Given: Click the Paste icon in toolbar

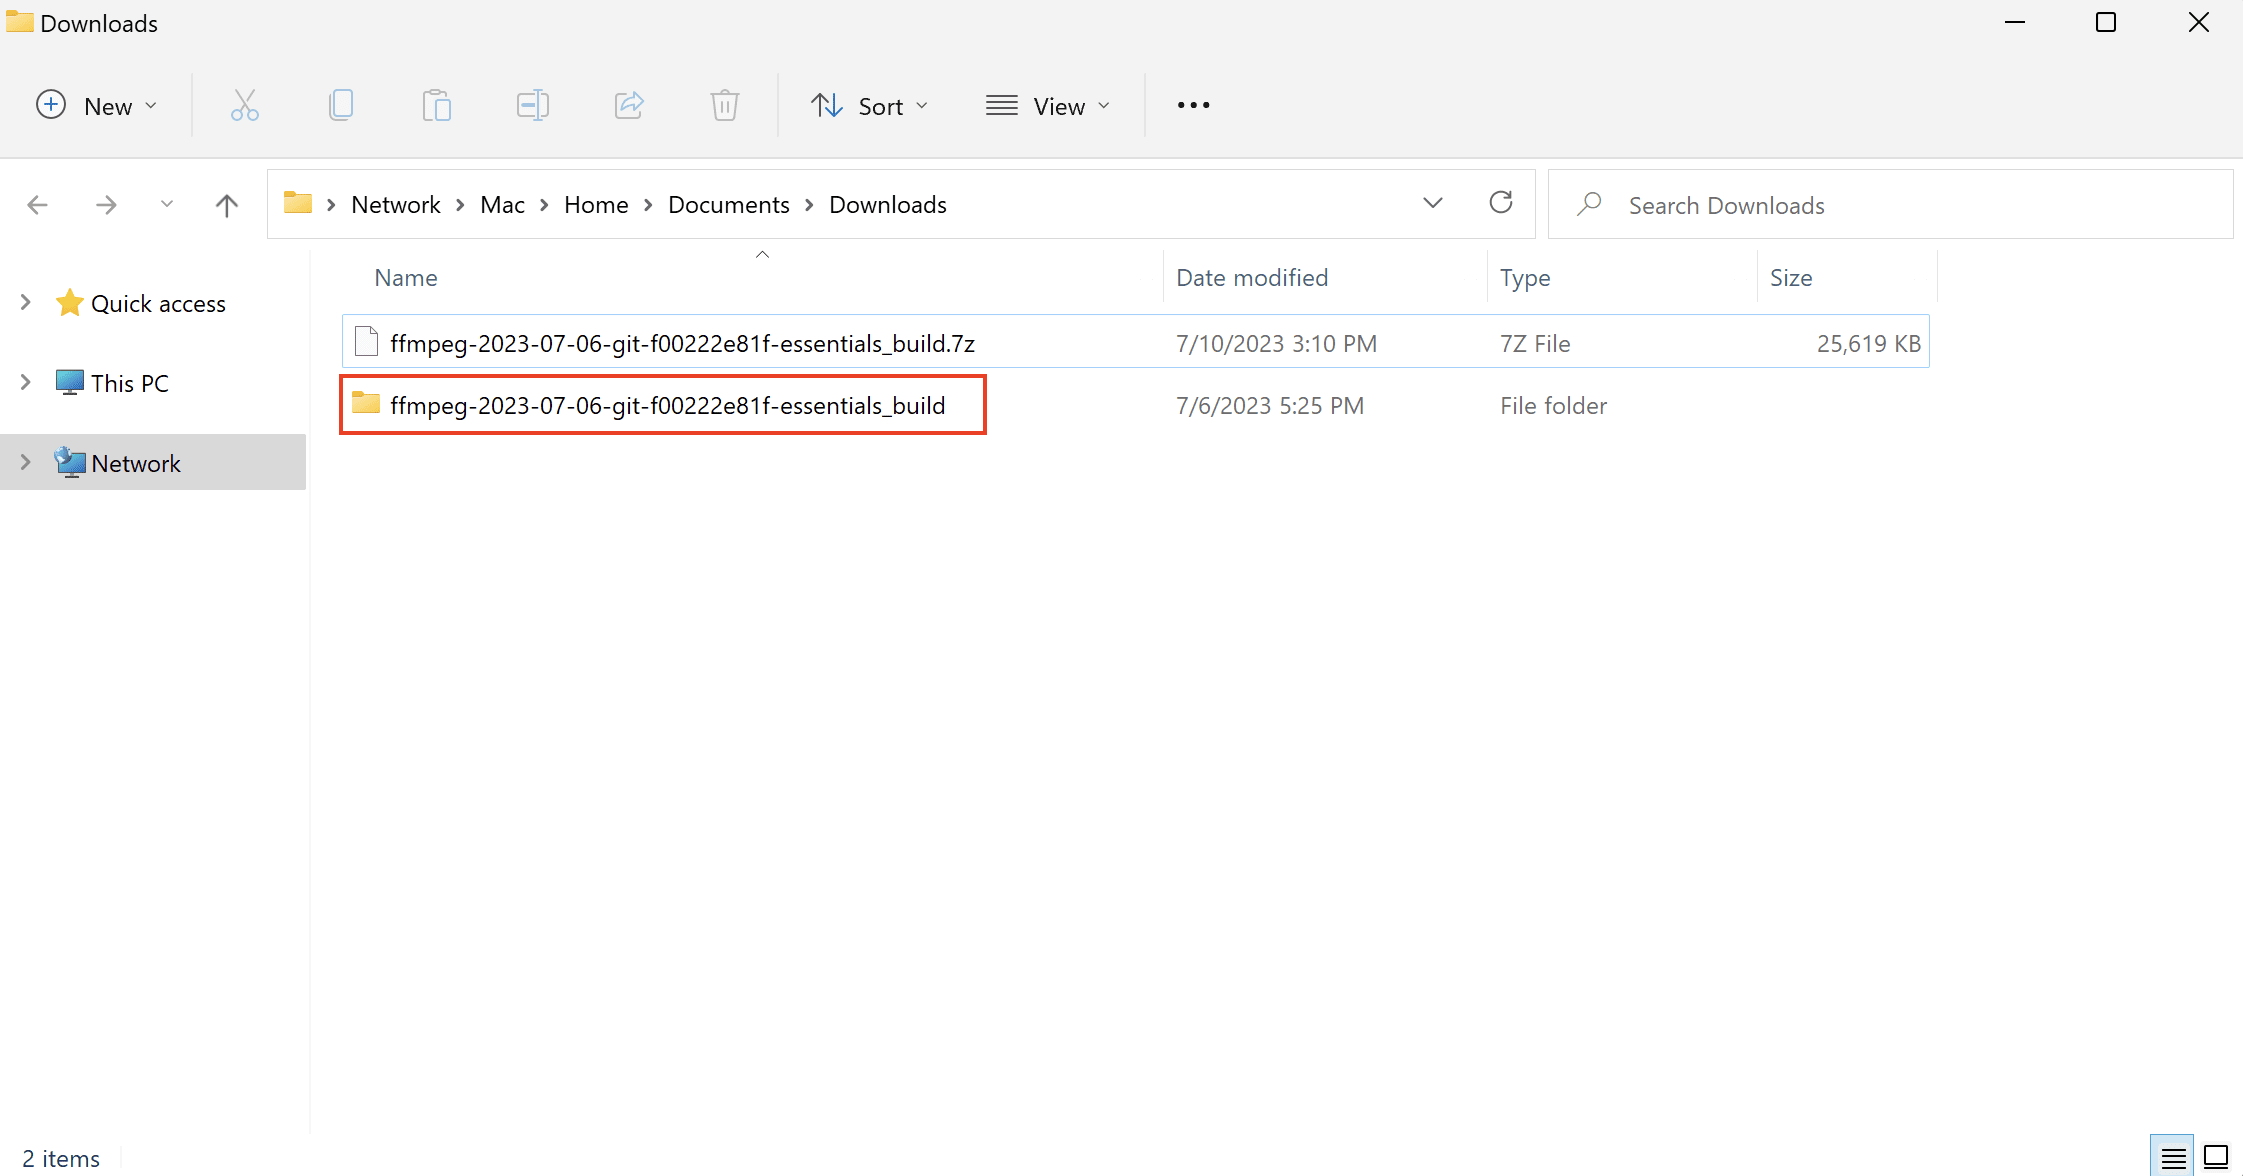Looking at the screenshot, I should click(x=436, y=104).
